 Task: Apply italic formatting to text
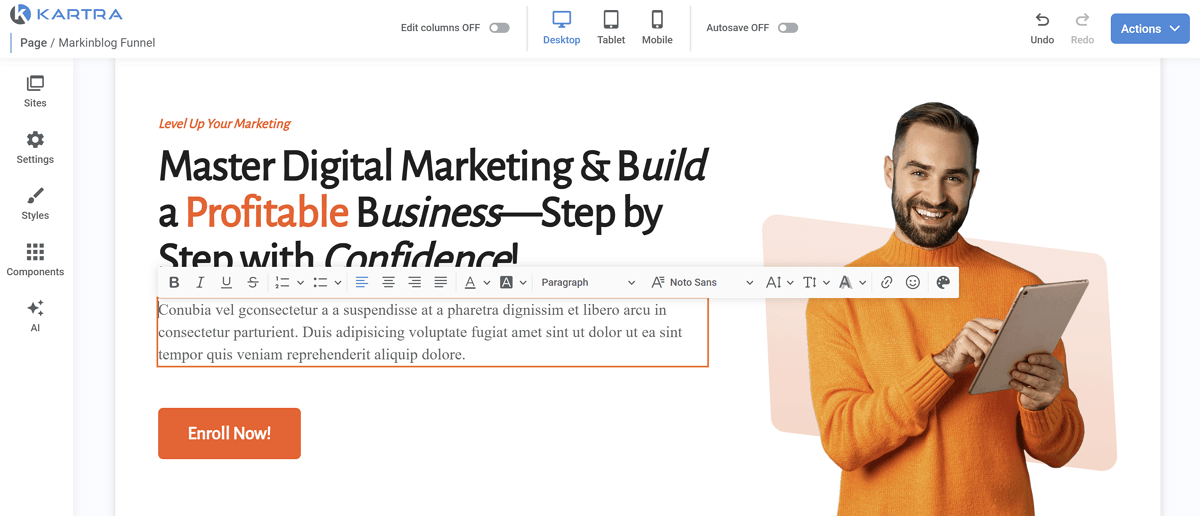(200, 283)
